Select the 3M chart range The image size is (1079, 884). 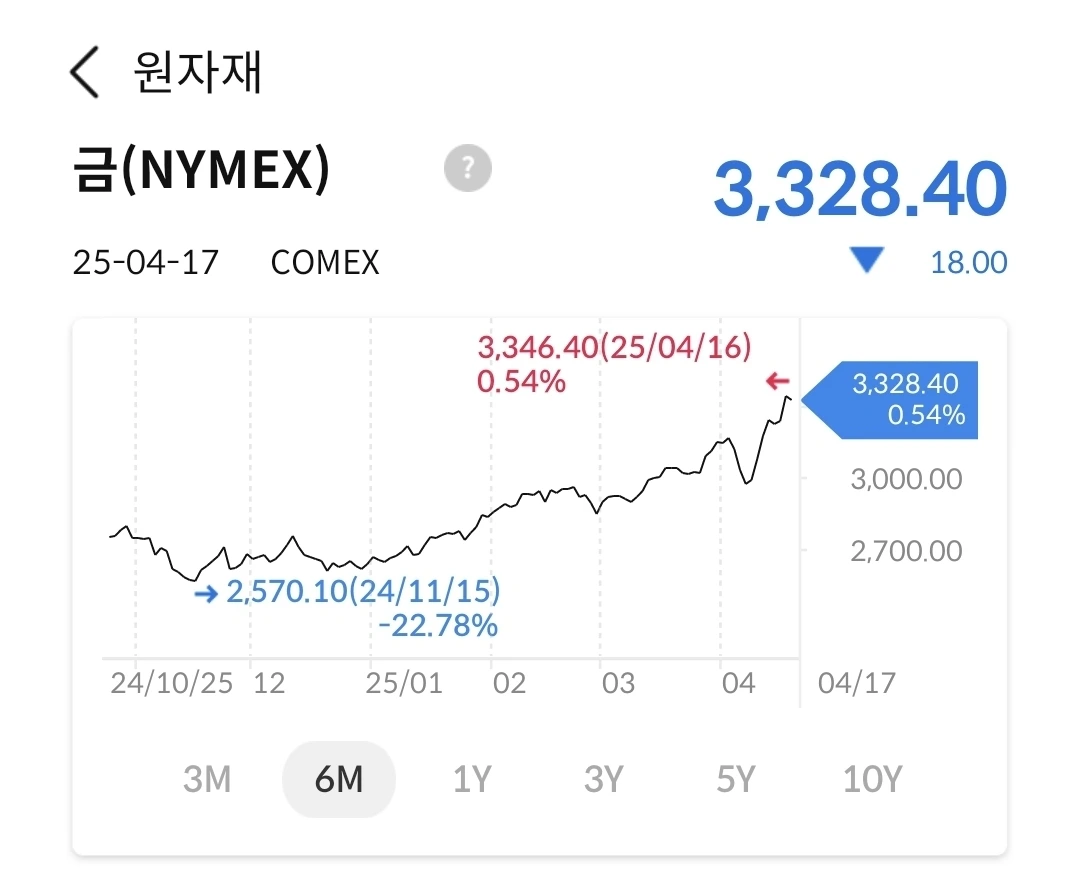[207, 779]
